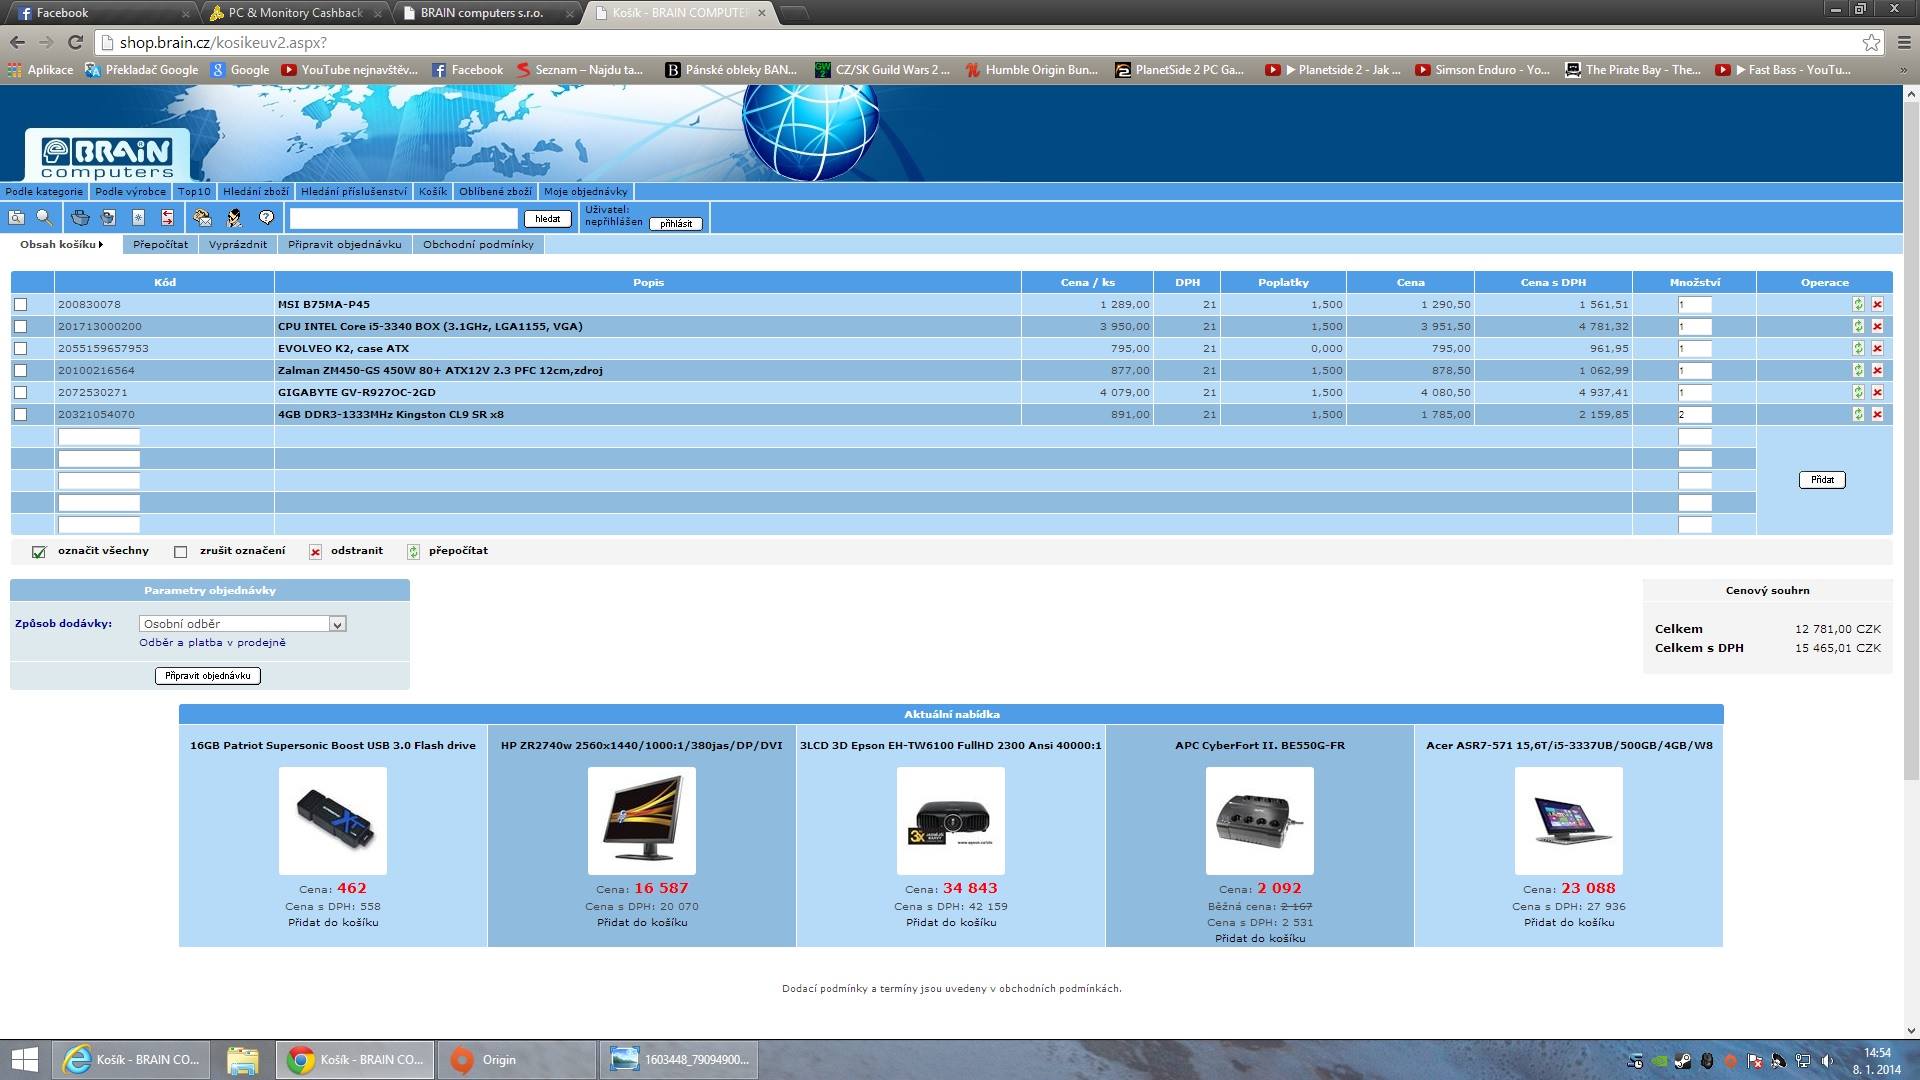Open the 'Podle výrobce' menu
The image size is (1920, 1080).
click(x=131, y=192)
